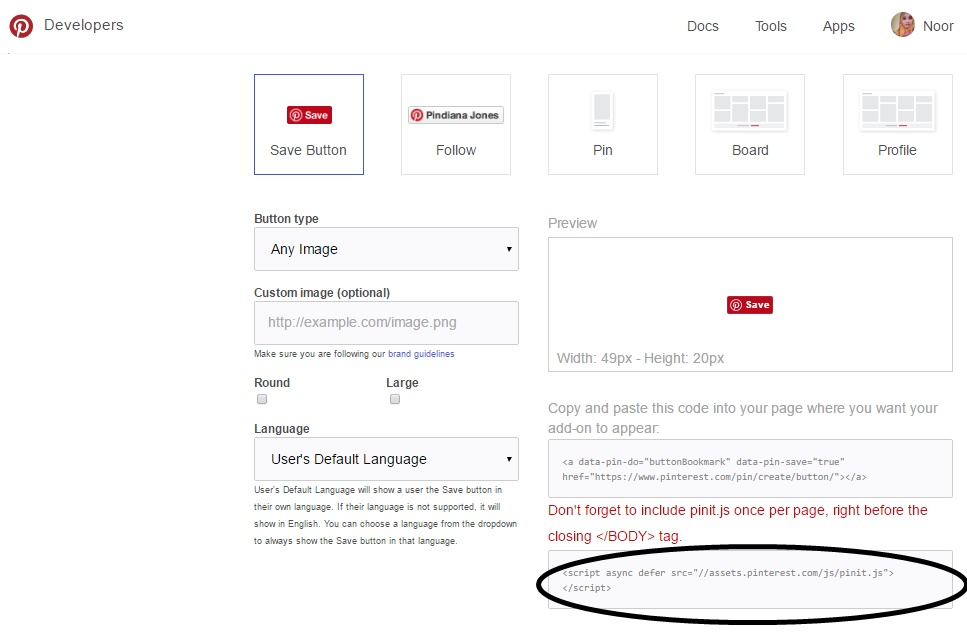Select the Profile widget card

click(897, 125)
